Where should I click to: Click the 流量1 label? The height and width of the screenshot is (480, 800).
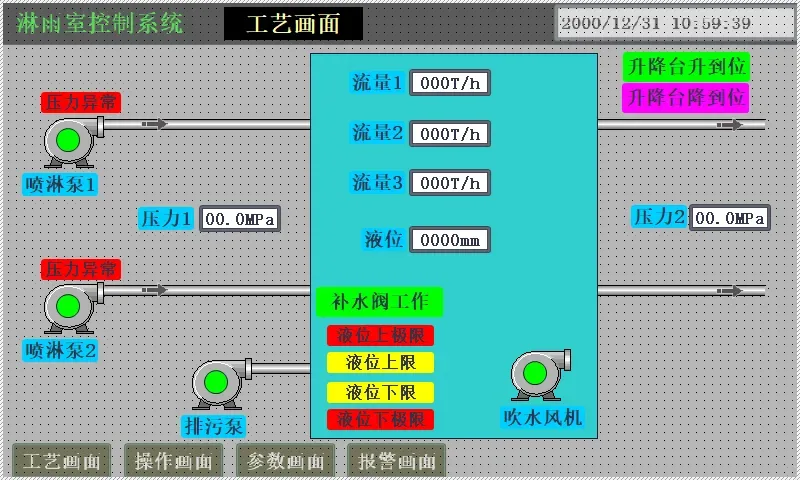click(378, 83)
